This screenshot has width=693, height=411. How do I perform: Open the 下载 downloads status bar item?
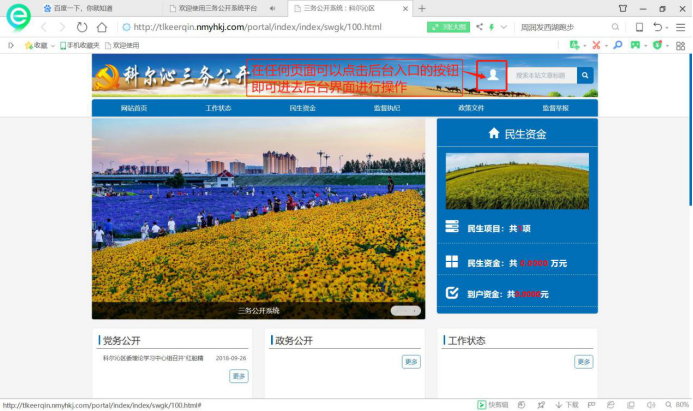coord(567,405)
